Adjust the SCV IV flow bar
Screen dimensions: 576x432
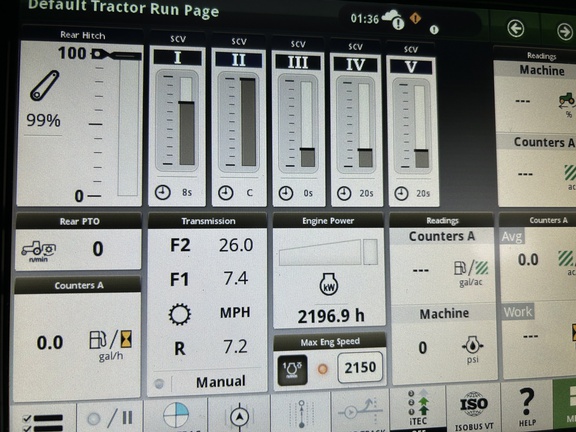point(365,126)
